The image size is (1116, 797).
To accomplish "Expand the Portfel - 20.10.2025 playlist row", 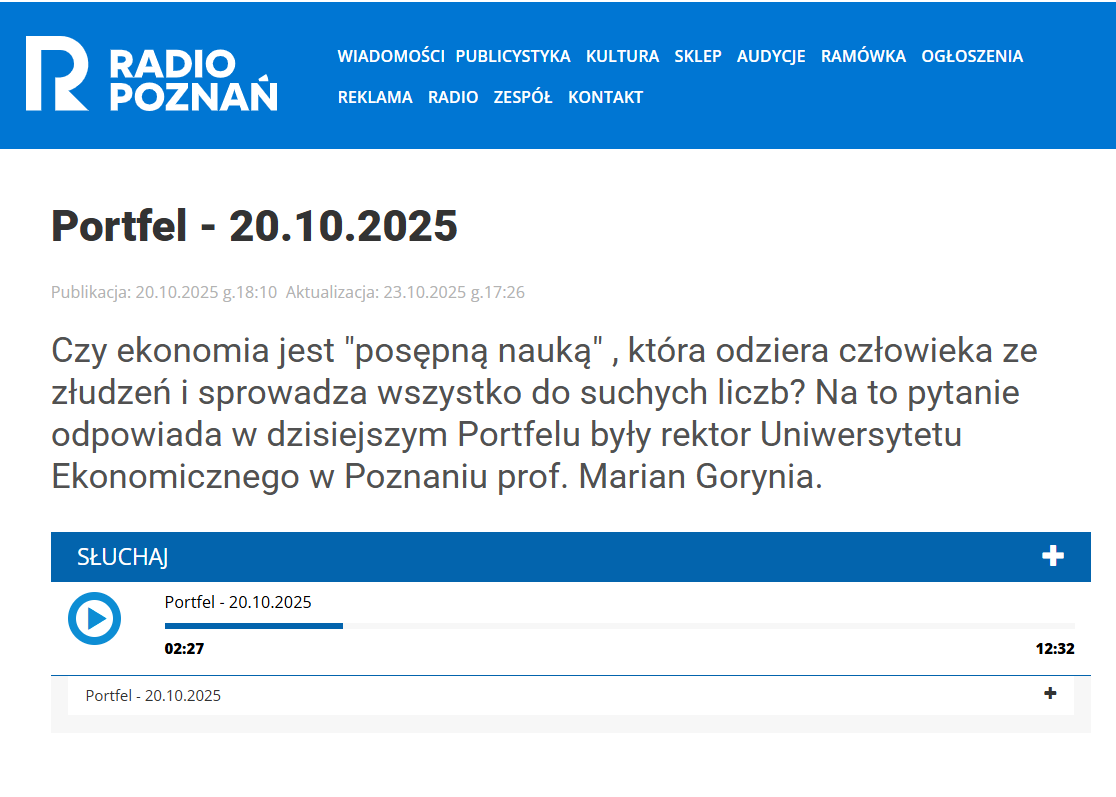I will pos(1050,694).
